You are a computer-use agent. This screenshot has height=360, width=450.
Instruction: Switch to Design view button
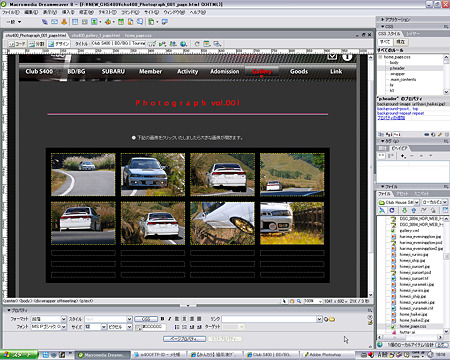(58, 44)
